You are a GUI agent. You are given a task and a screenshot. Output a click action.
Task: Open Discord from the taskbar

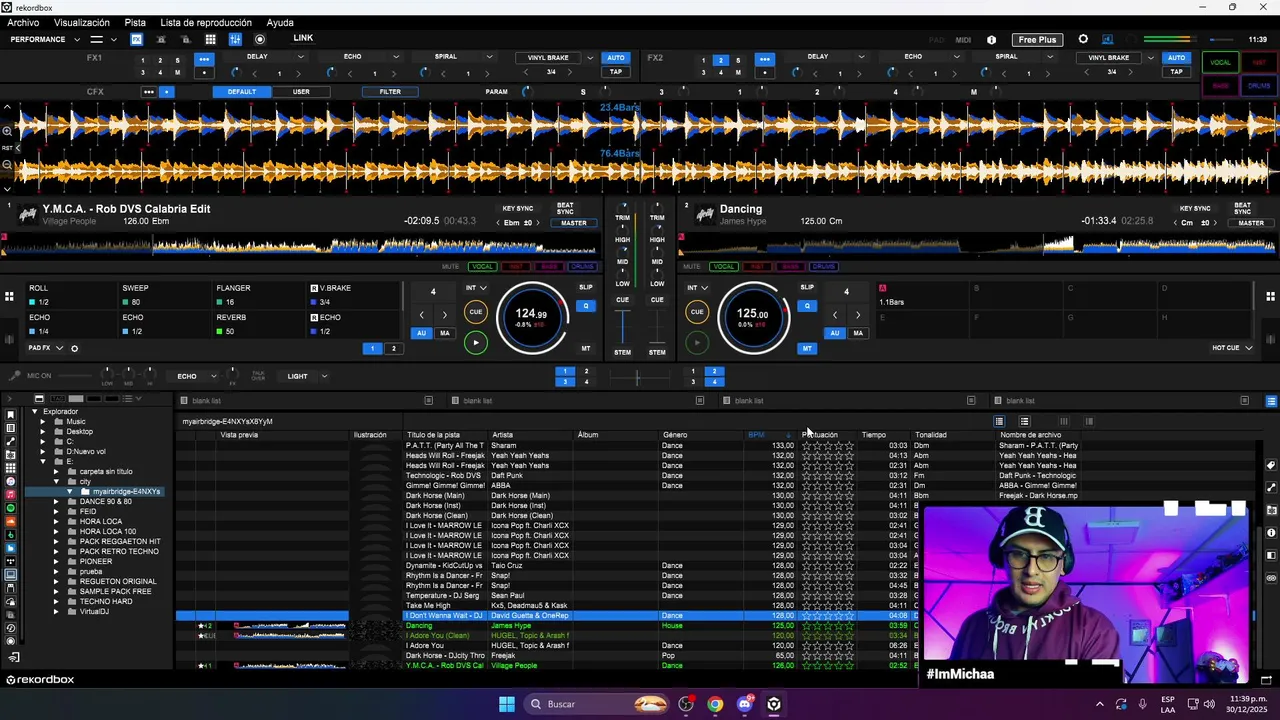745,704
